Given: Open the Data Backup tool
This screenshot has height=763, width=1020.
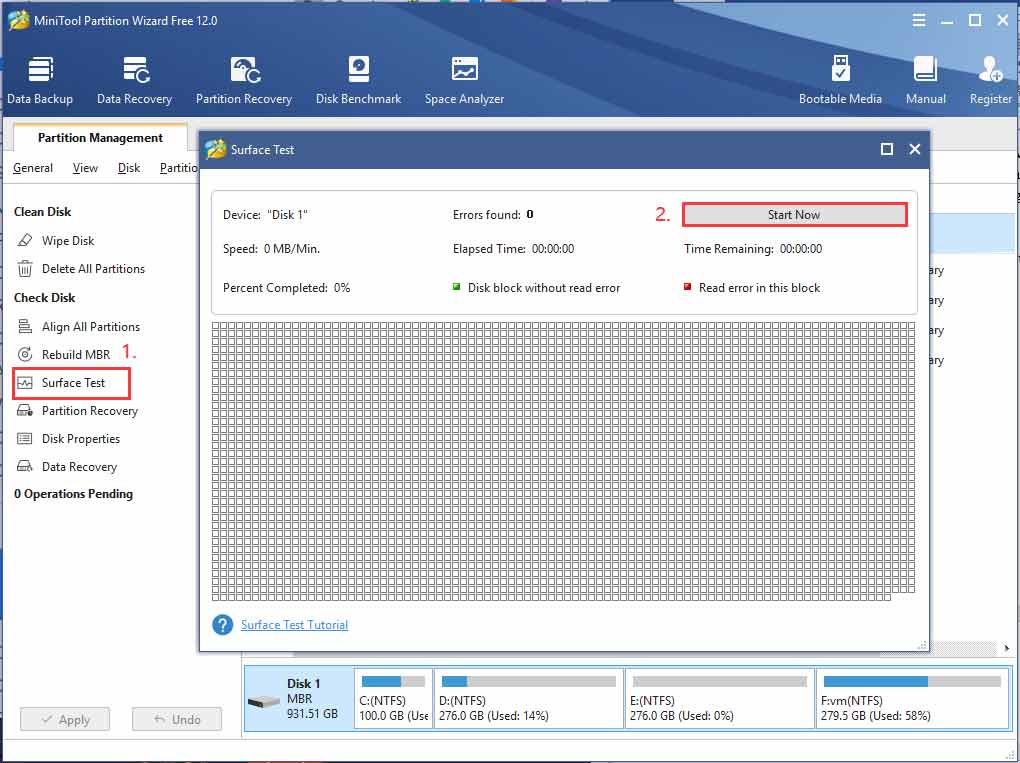Looking at the screenshot, I should point(40,80).
